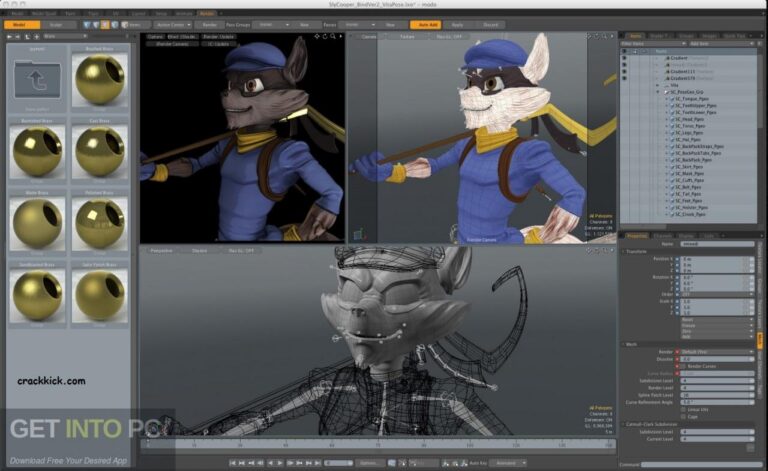Click move-view icon in render preview viewport
Image resolution: width=768 pixels, height=471 pixels.
316,36
